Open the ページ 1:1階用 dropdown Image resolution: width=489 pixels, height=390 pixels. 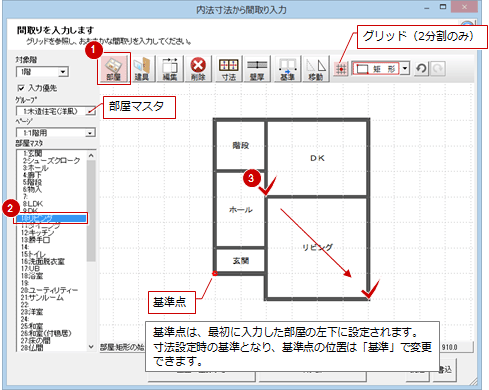(56, 133)
